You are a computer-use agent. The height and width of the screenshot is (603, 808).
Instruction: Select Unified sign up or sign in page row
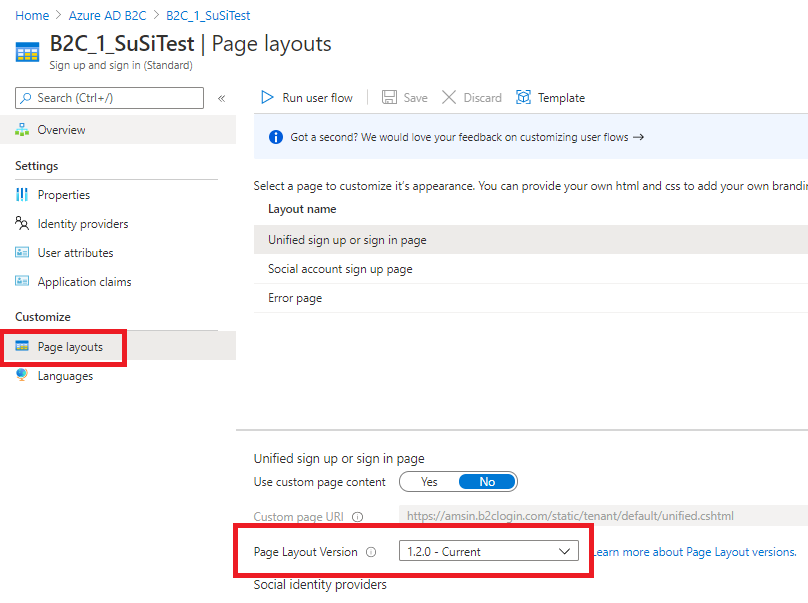531,240
